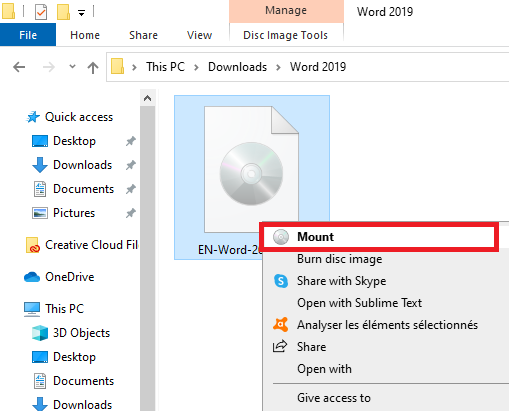Go forward with the Forward arrow
Screen dimensions: 509x411
point(49,67)
